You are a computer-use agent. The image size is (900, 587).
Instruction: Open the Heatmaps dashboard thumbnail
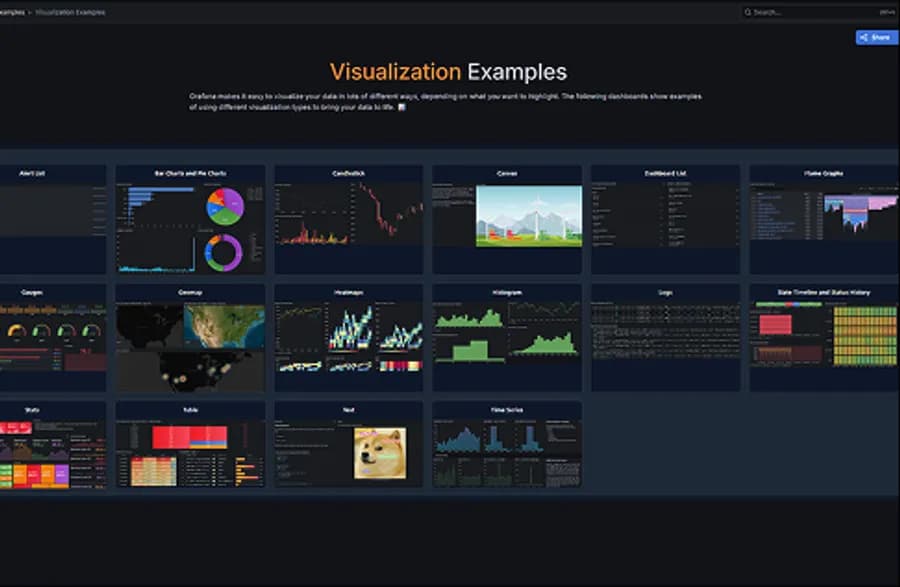pyautogui.click(x=349, y=338)
